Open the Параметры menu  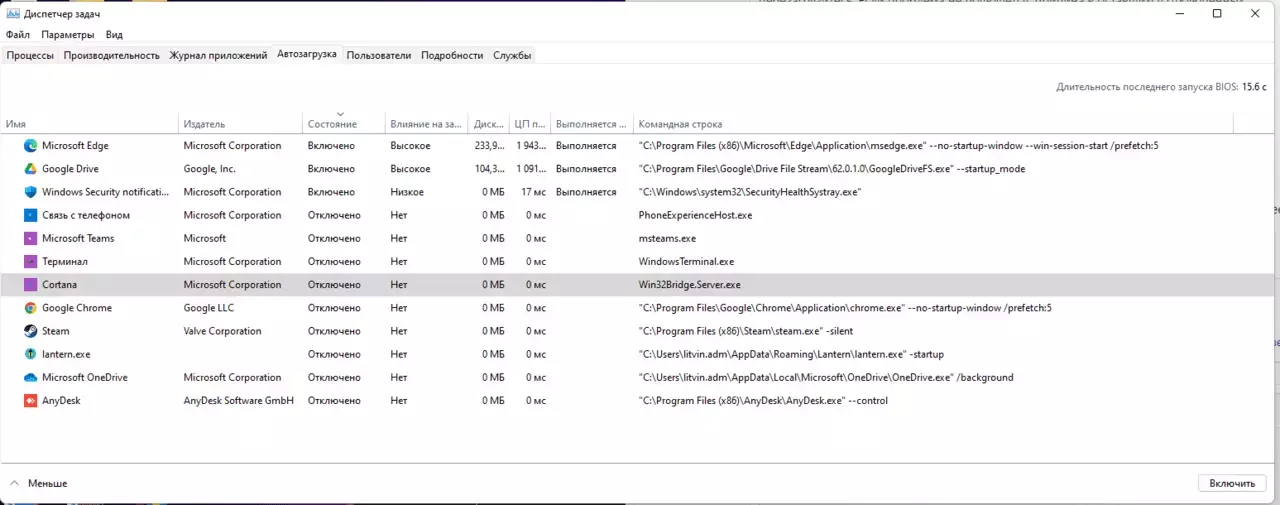pyautogui.click(x=67, y=35)
